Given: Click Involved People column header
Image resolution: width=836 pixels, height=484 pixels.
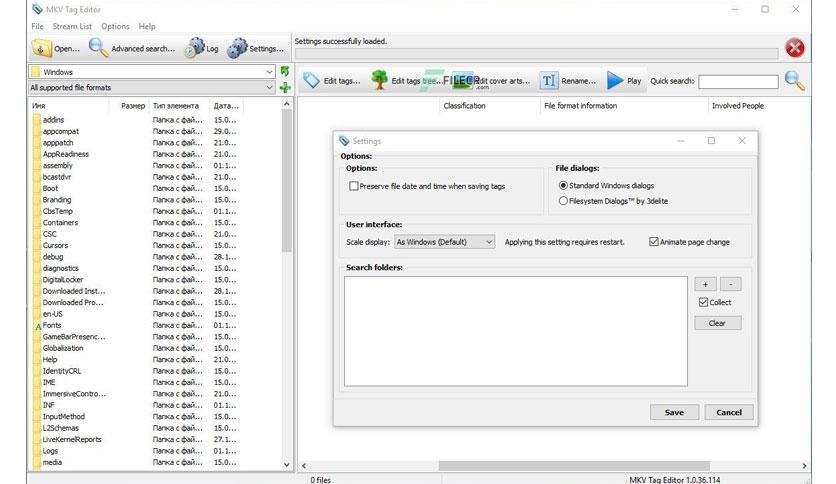Looking at the screenshot, I should (x=737, y=106).
